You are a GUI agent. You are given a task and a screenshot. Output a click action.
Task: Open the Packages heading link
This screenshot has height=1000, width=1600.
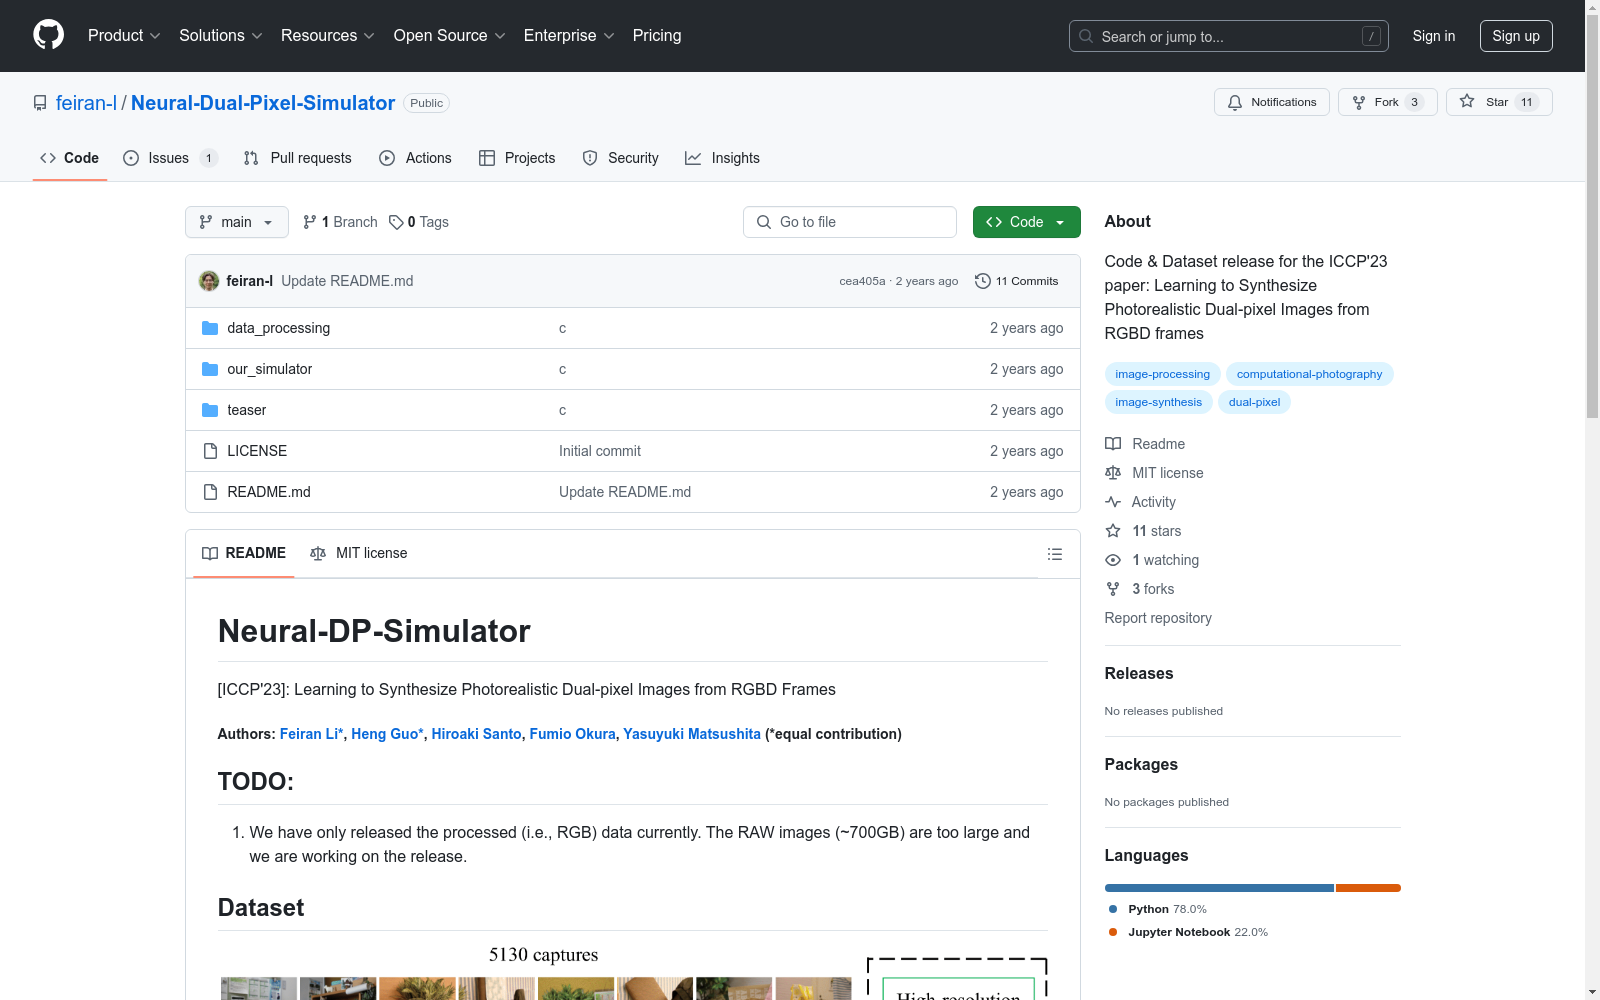1141,764
